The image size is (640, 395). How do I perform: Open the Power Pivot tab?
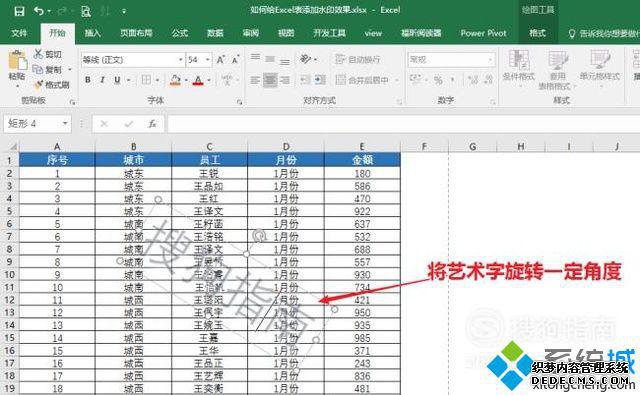[x=484, y=33]
